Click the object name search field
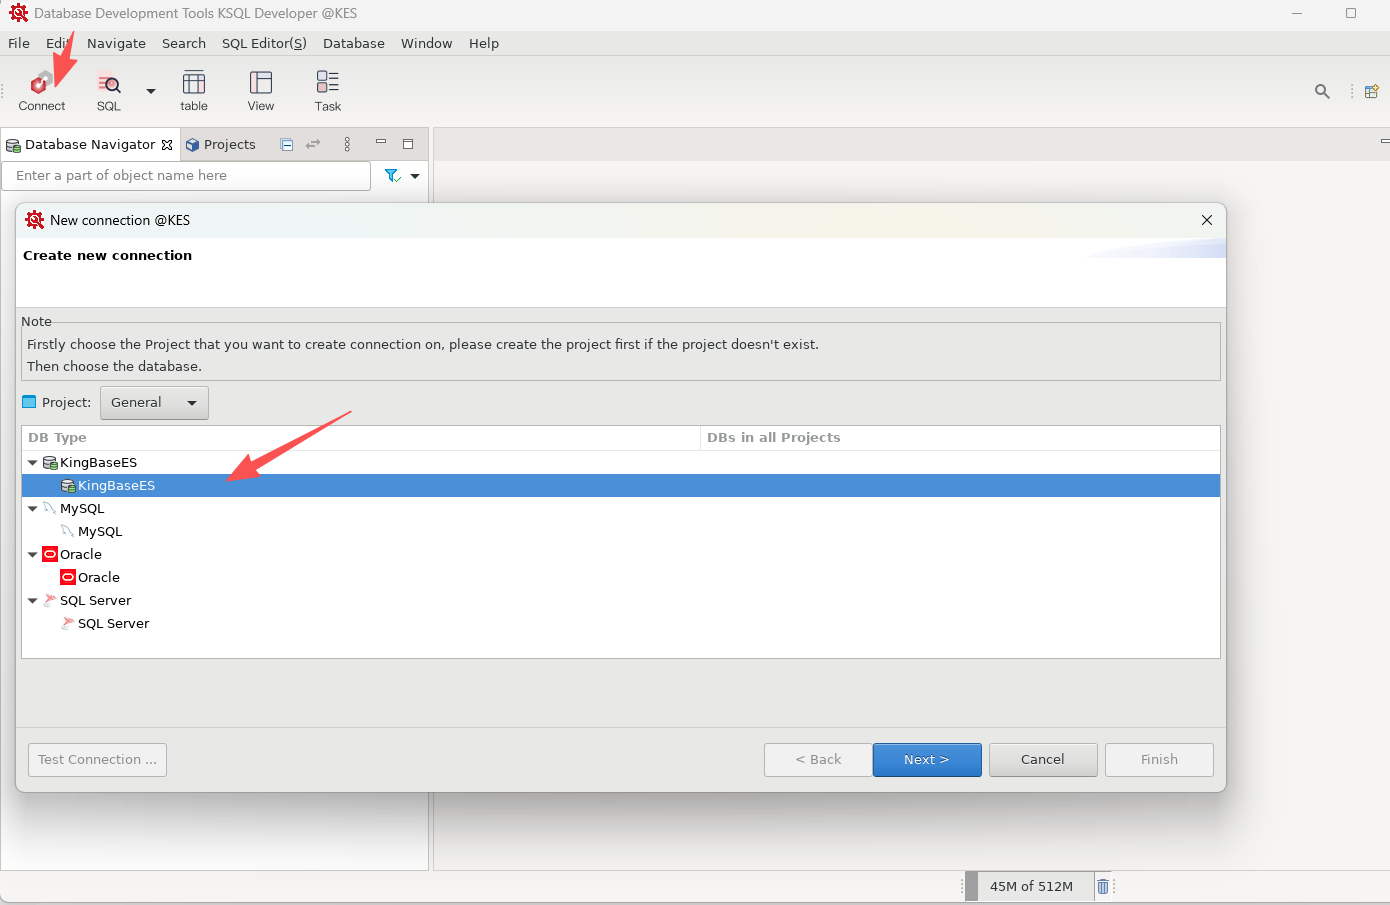1390x905 pixels. click(x=186, y=176)
